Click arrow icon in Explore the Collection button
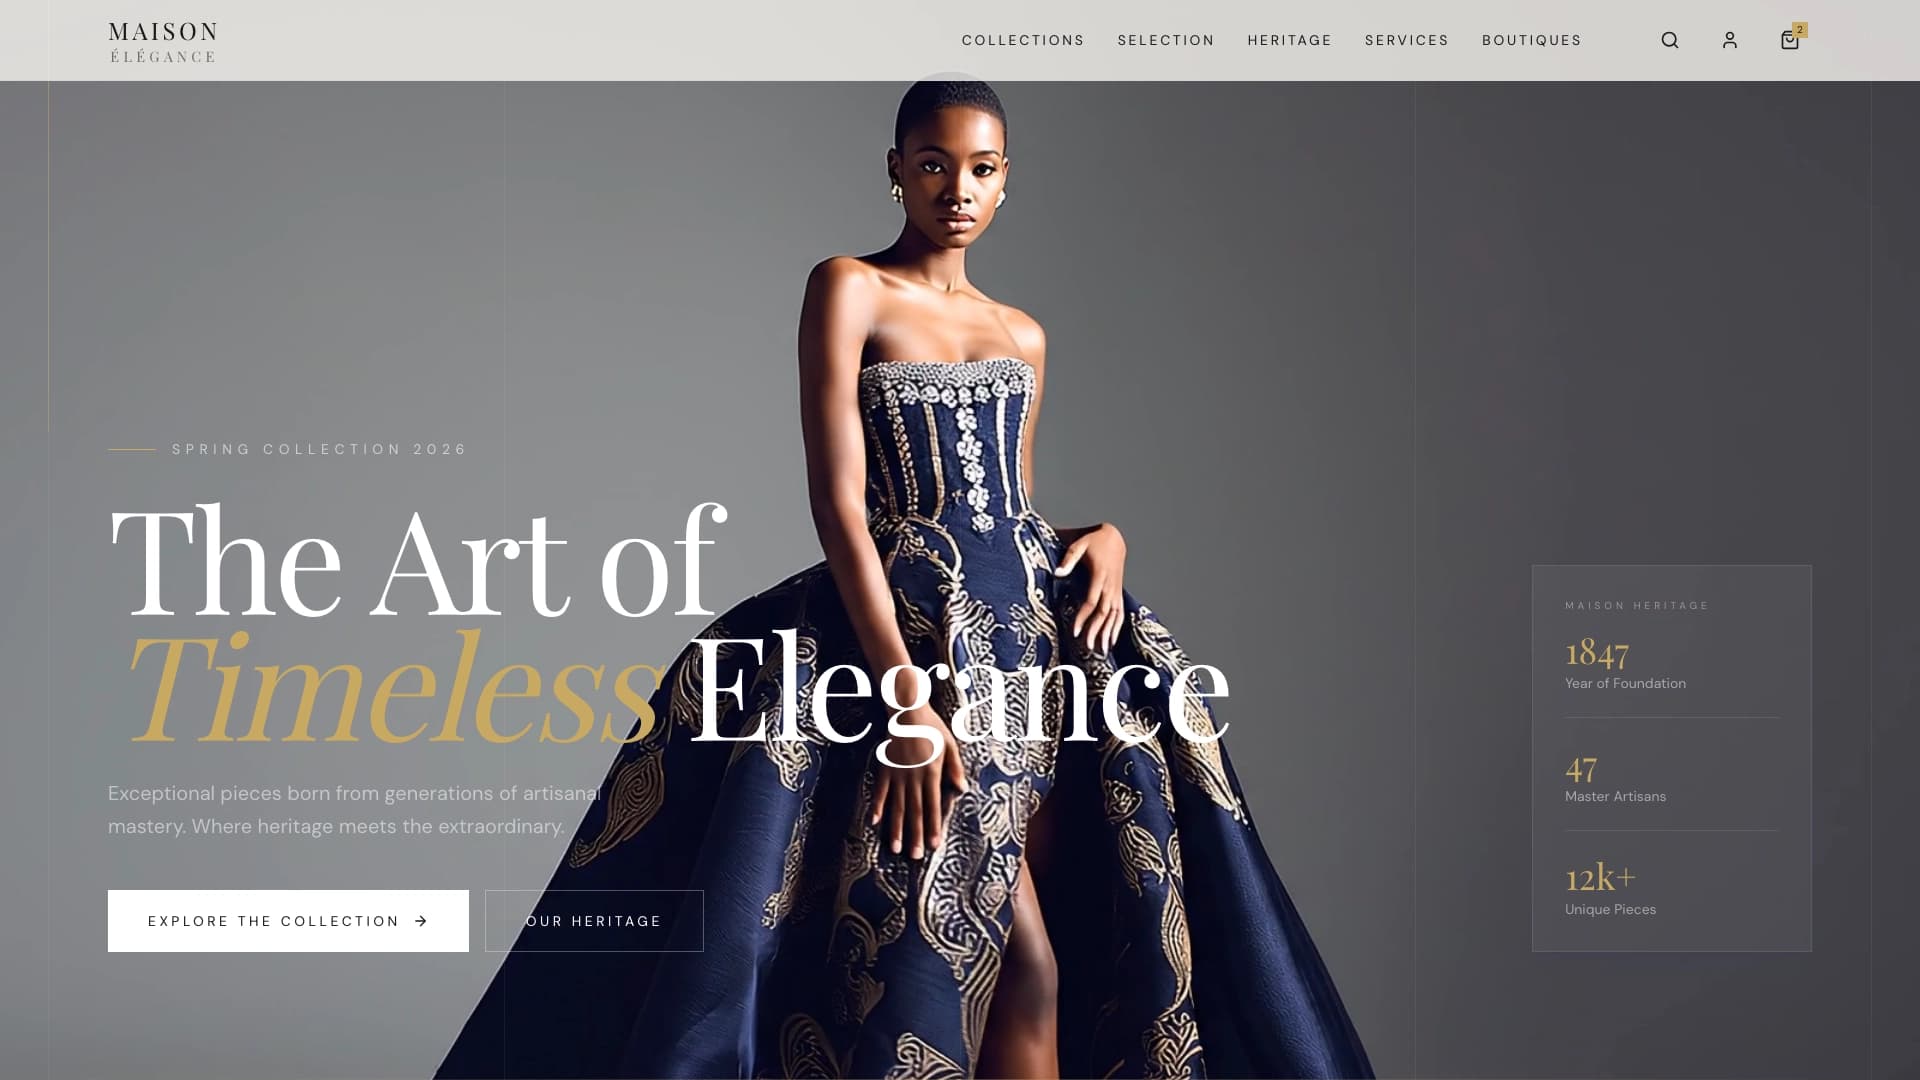 coord(421,921)
